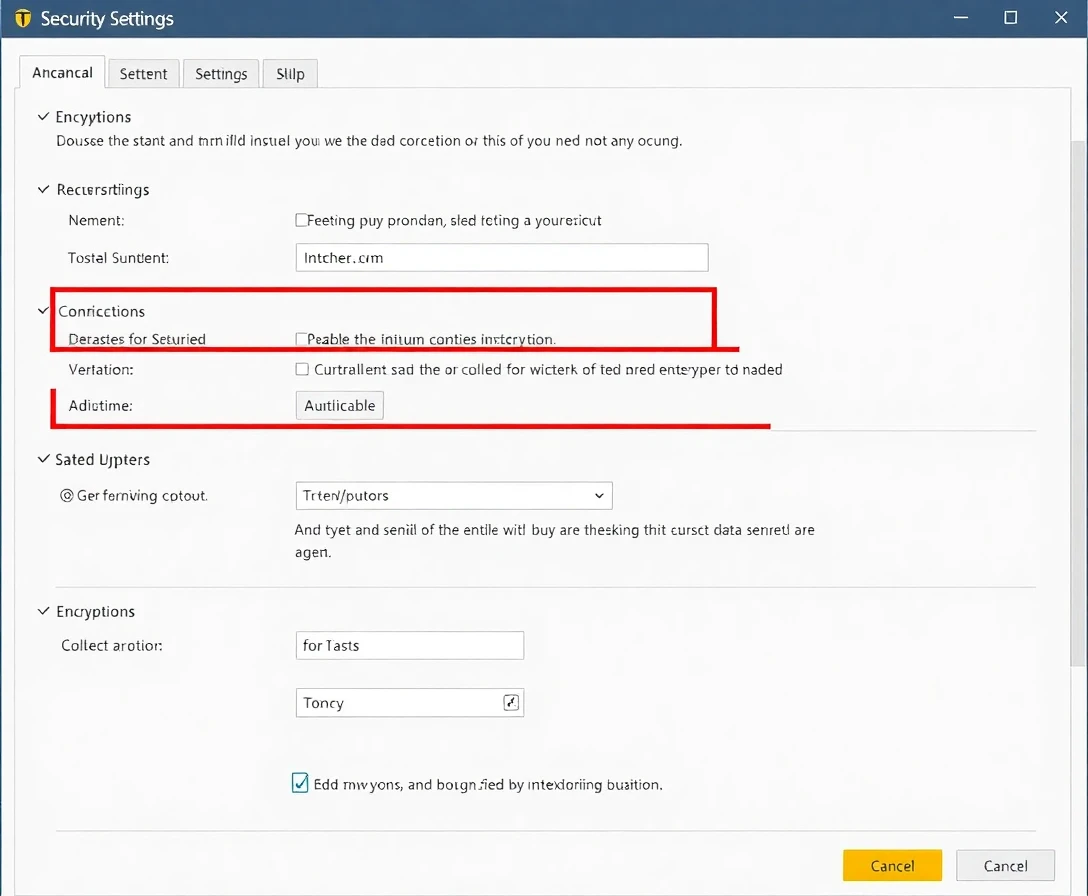Uncheck the Edd mwyons checkbox
The image size is (1088, 896).
click(300, 783)
